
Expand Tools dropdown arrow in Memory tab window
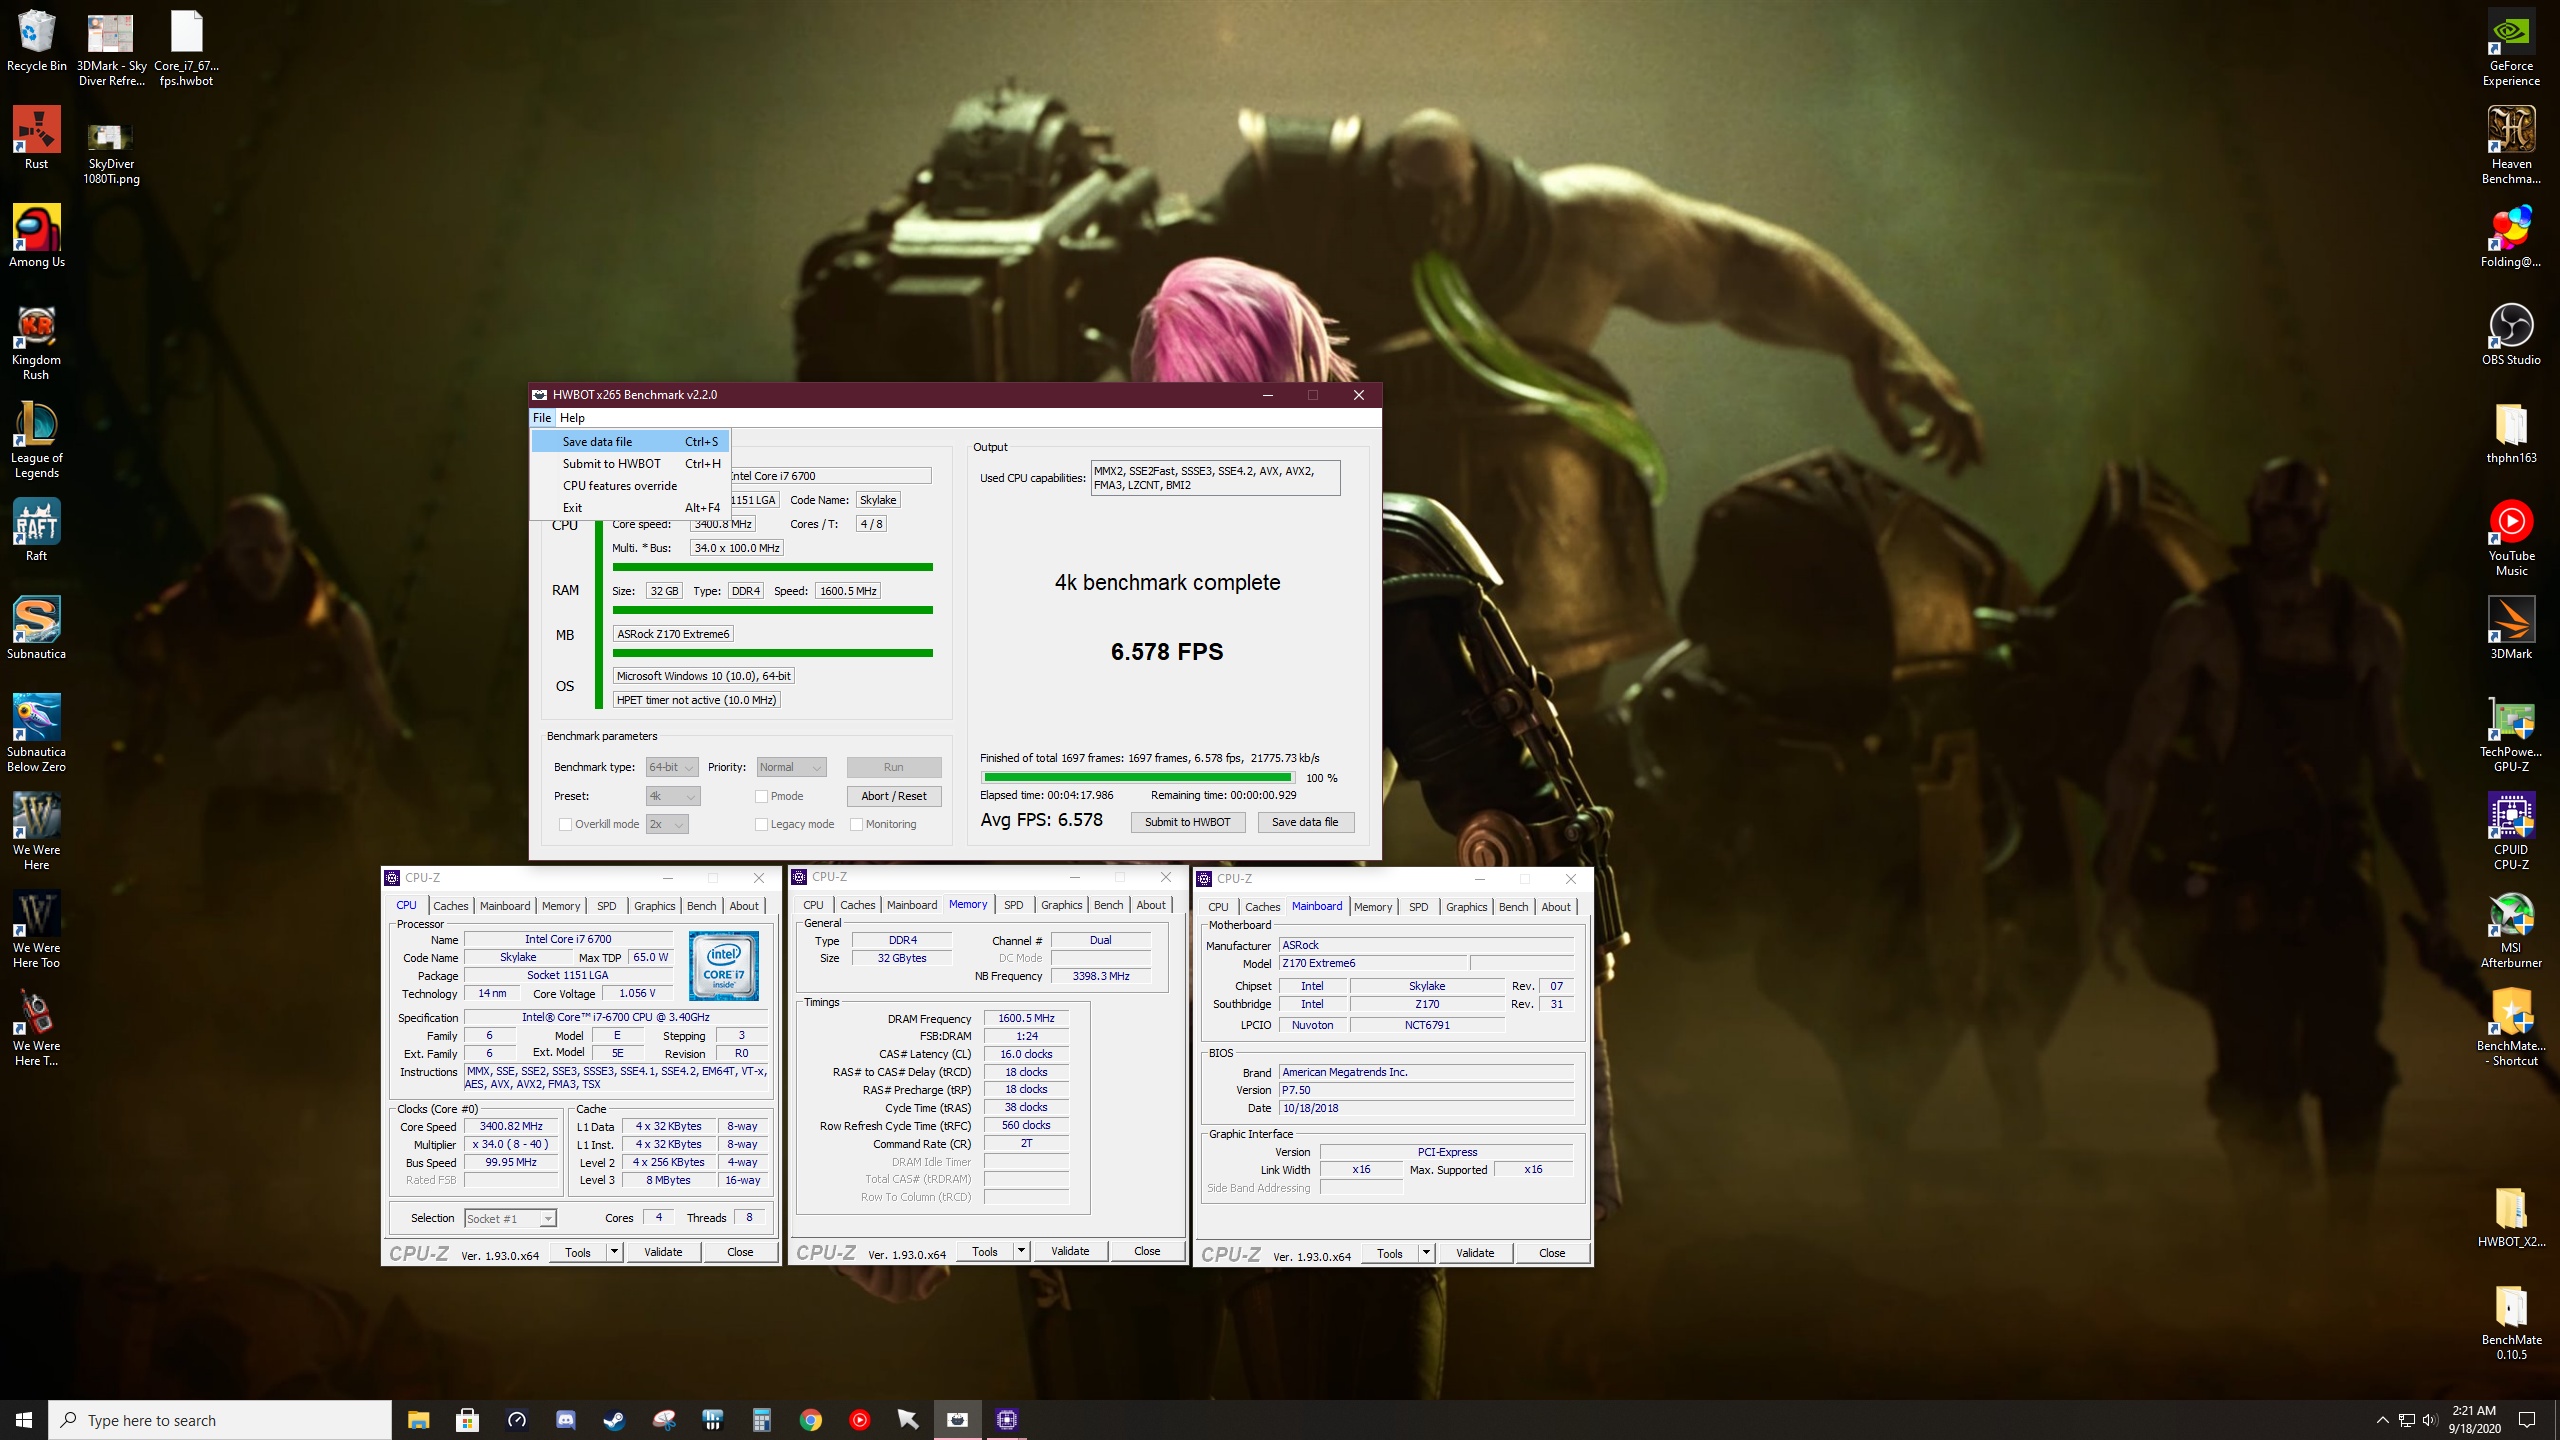pyautogui.click(x=1021, y=1251)
